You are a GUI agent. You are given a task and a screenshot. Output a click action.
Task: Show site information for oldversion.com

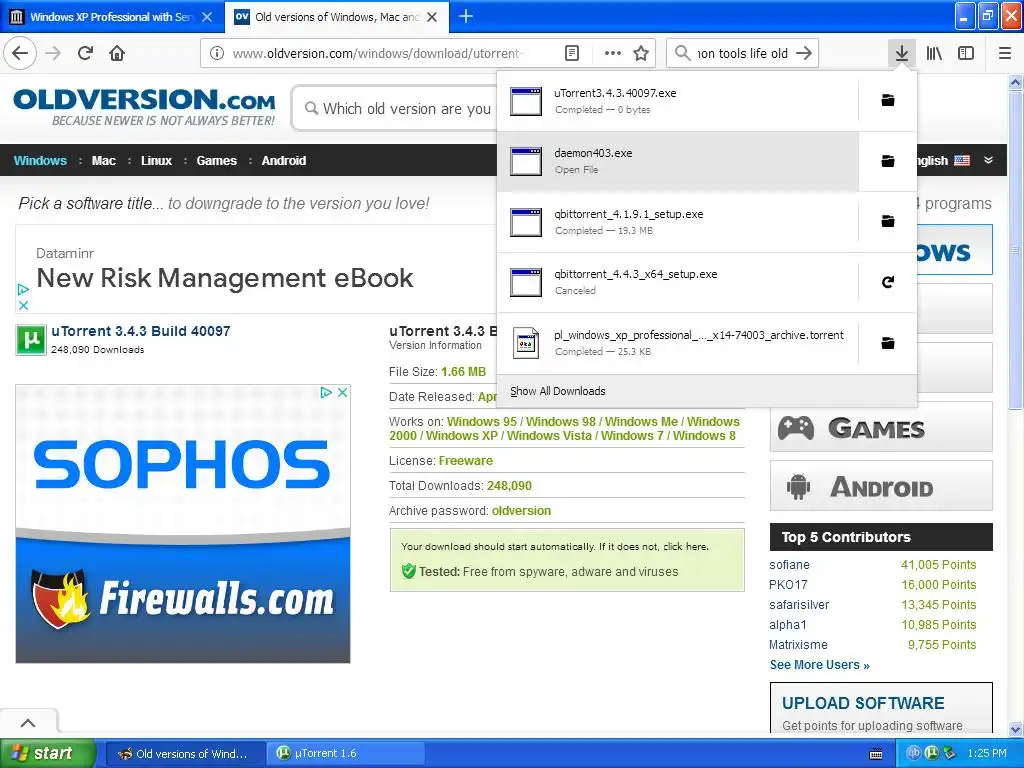point(217,53)
